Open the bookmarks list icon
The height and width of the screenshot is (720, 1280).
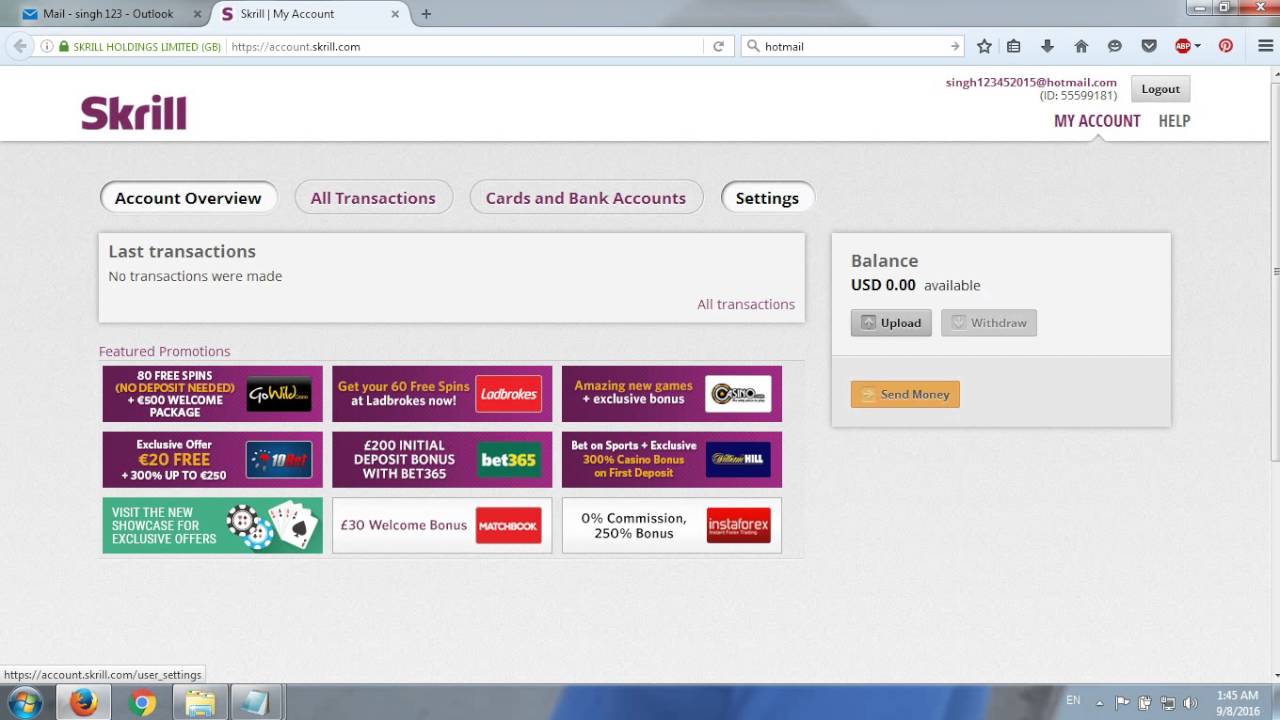1014,46
